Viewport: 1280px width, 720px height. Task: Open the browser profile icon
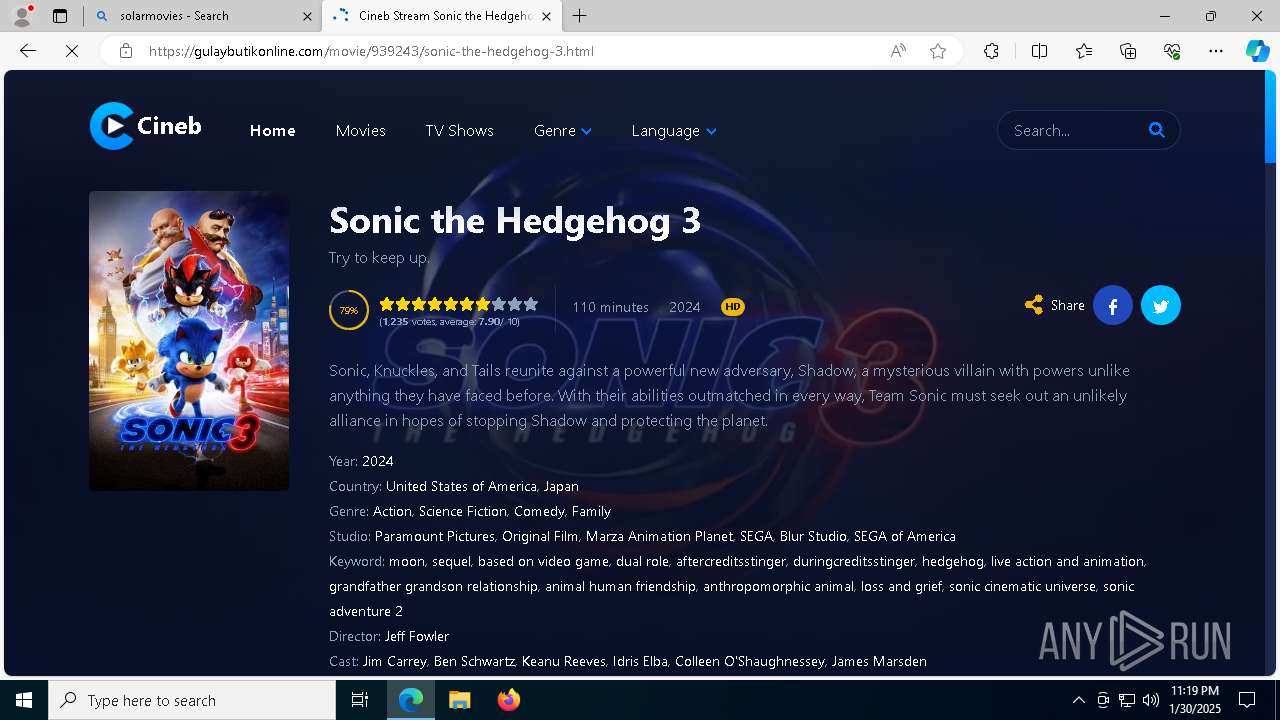[x=22, y=16]
